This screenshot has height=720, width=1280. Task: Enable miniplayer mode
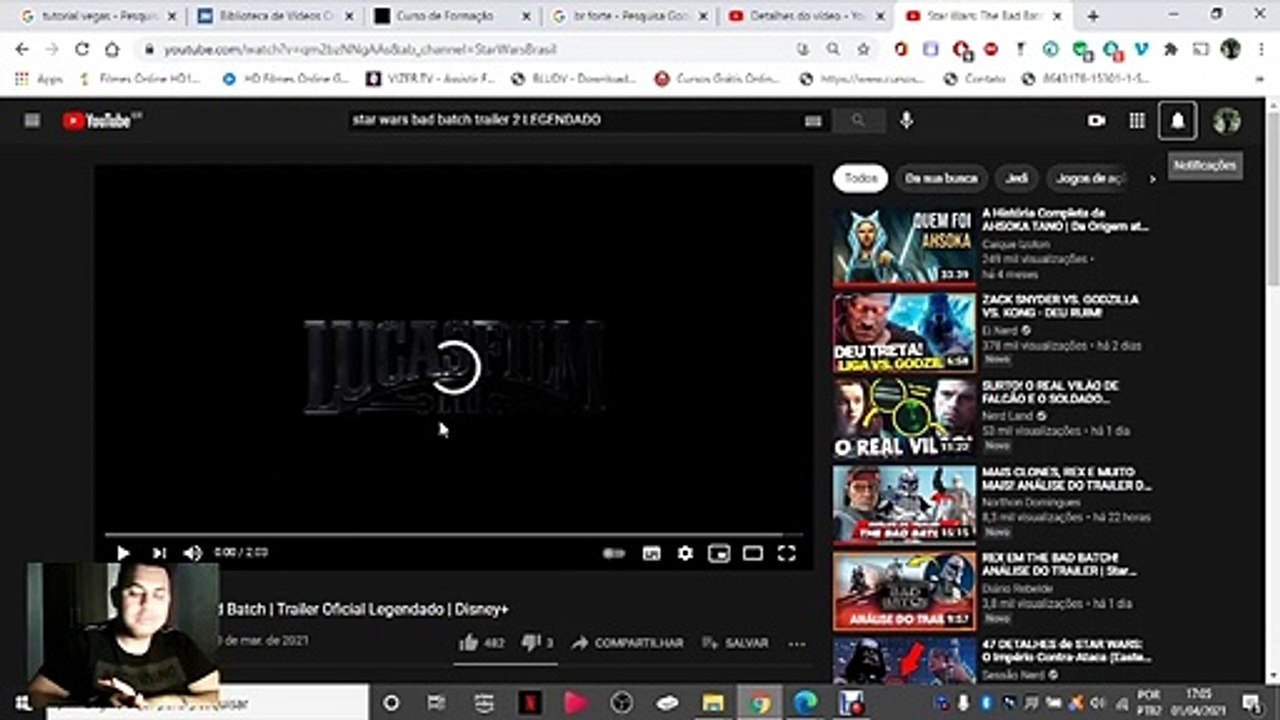(719, 553)
